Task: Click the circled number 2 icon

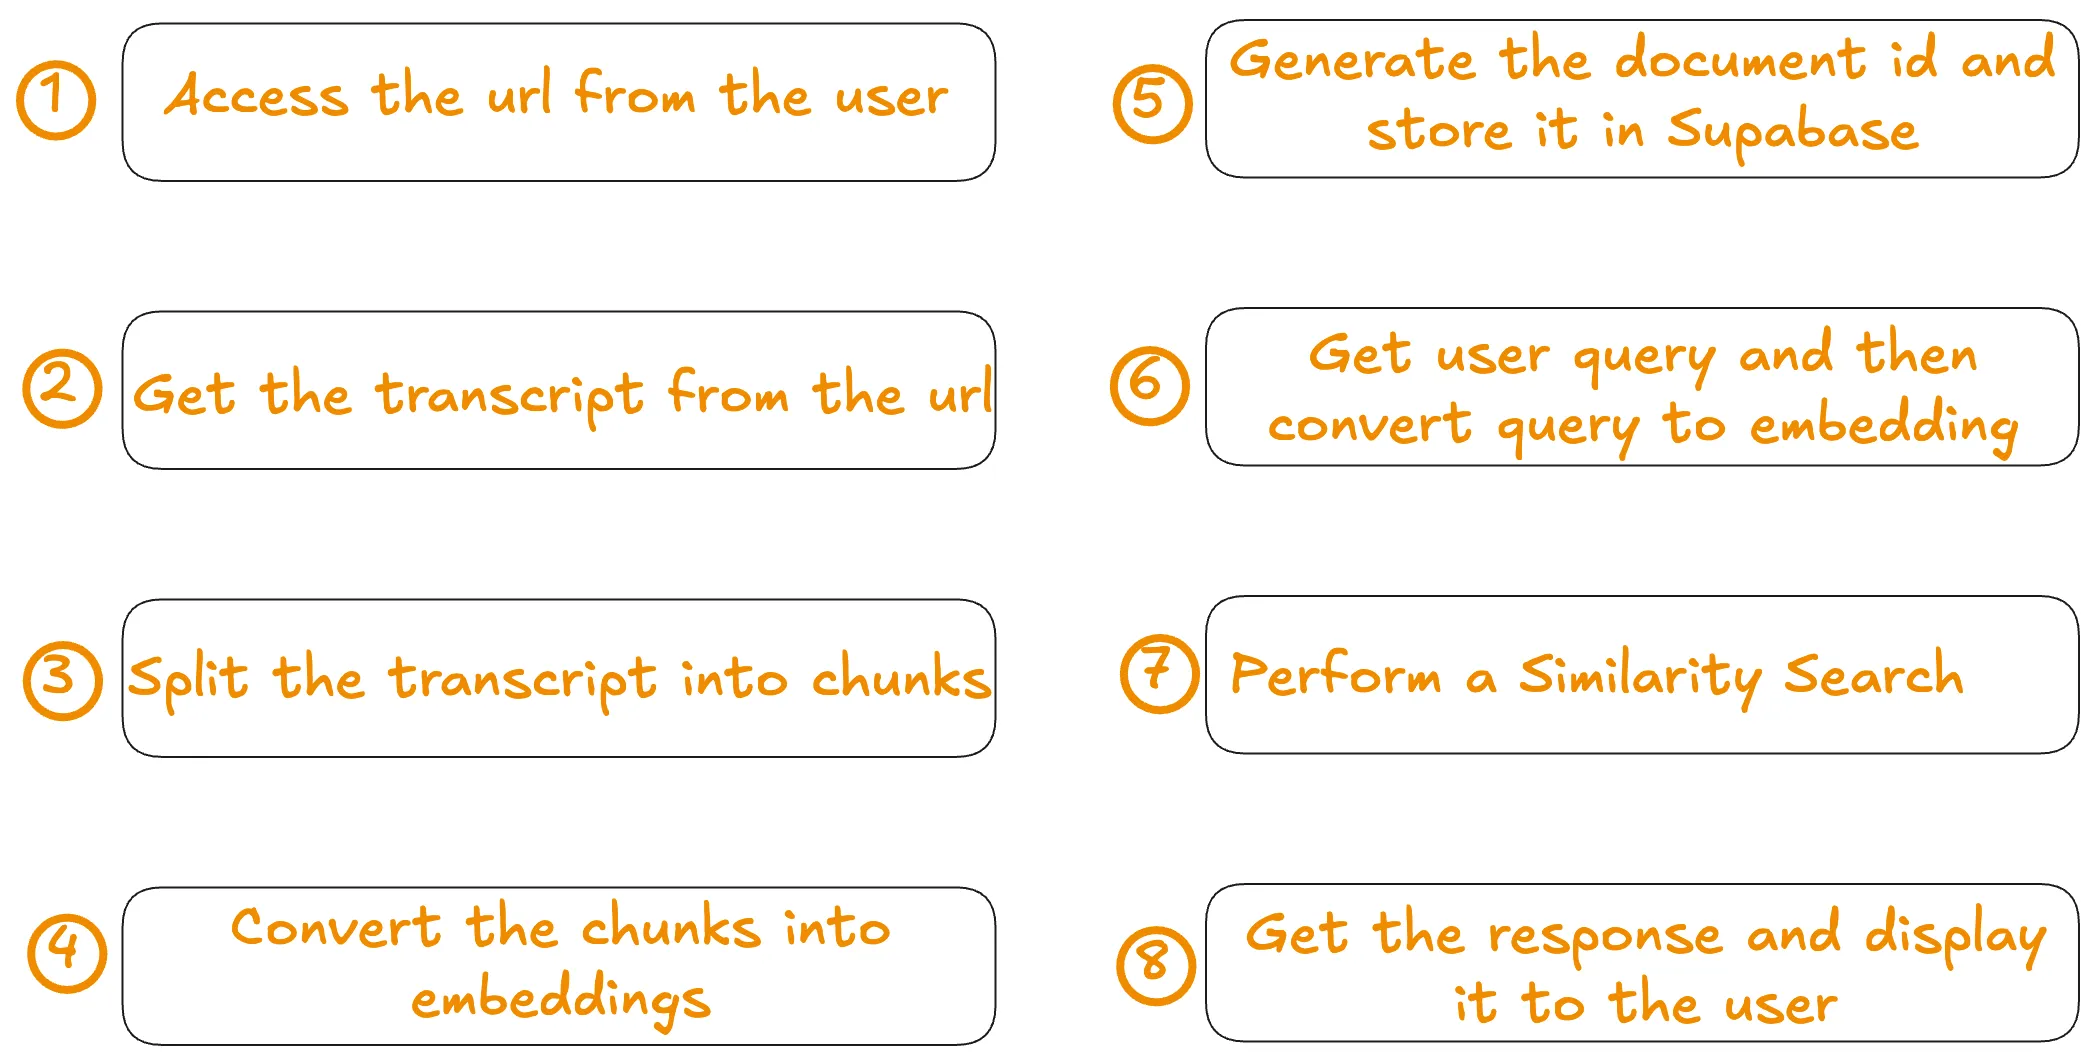Action: point(62,388)
